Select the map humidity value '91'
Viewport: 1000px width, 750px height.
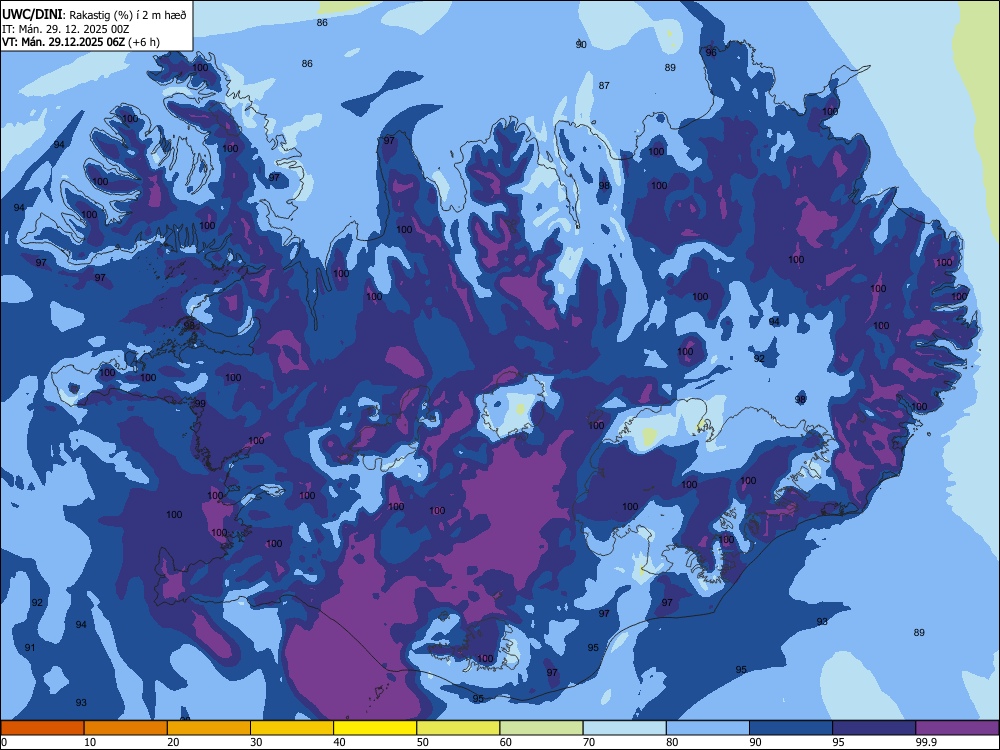(30, 648)
